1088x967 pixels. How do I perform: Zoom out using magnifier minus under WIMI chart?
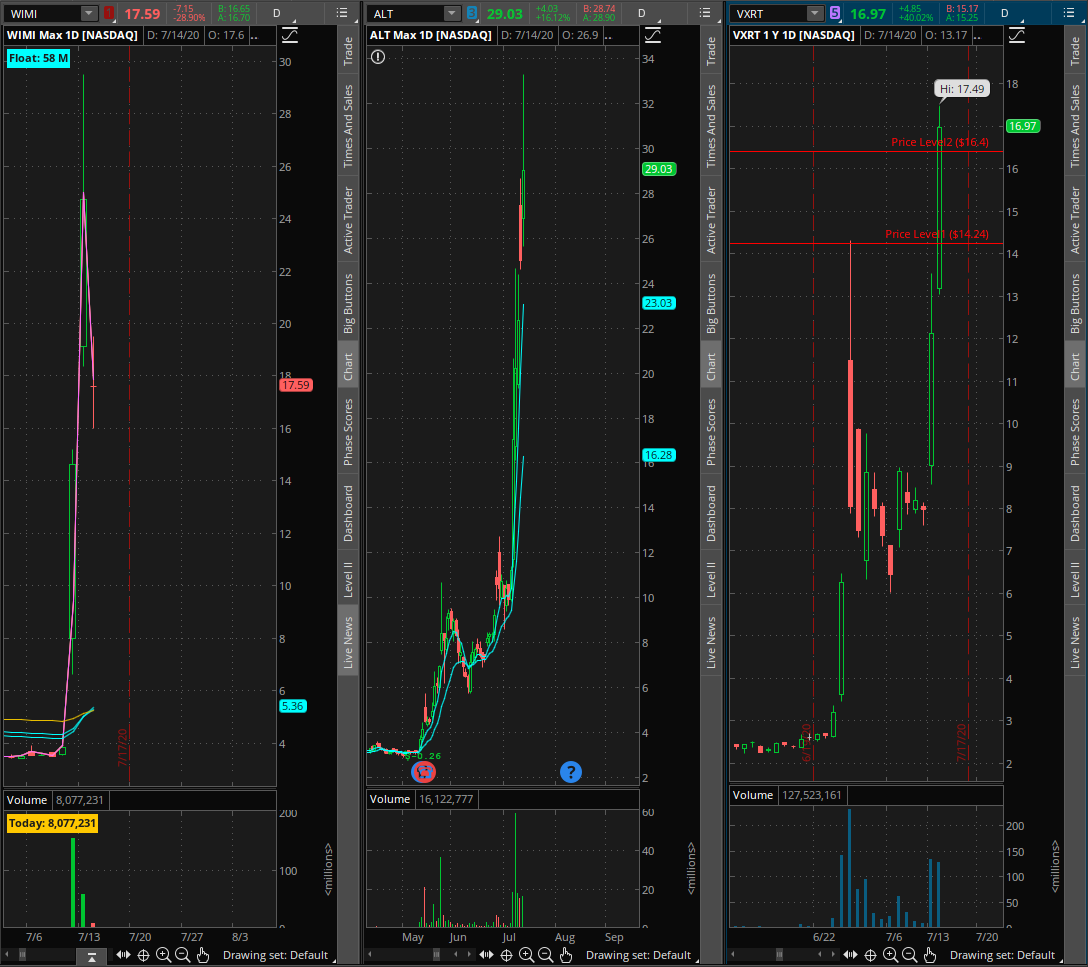click(x=182, y=955)
